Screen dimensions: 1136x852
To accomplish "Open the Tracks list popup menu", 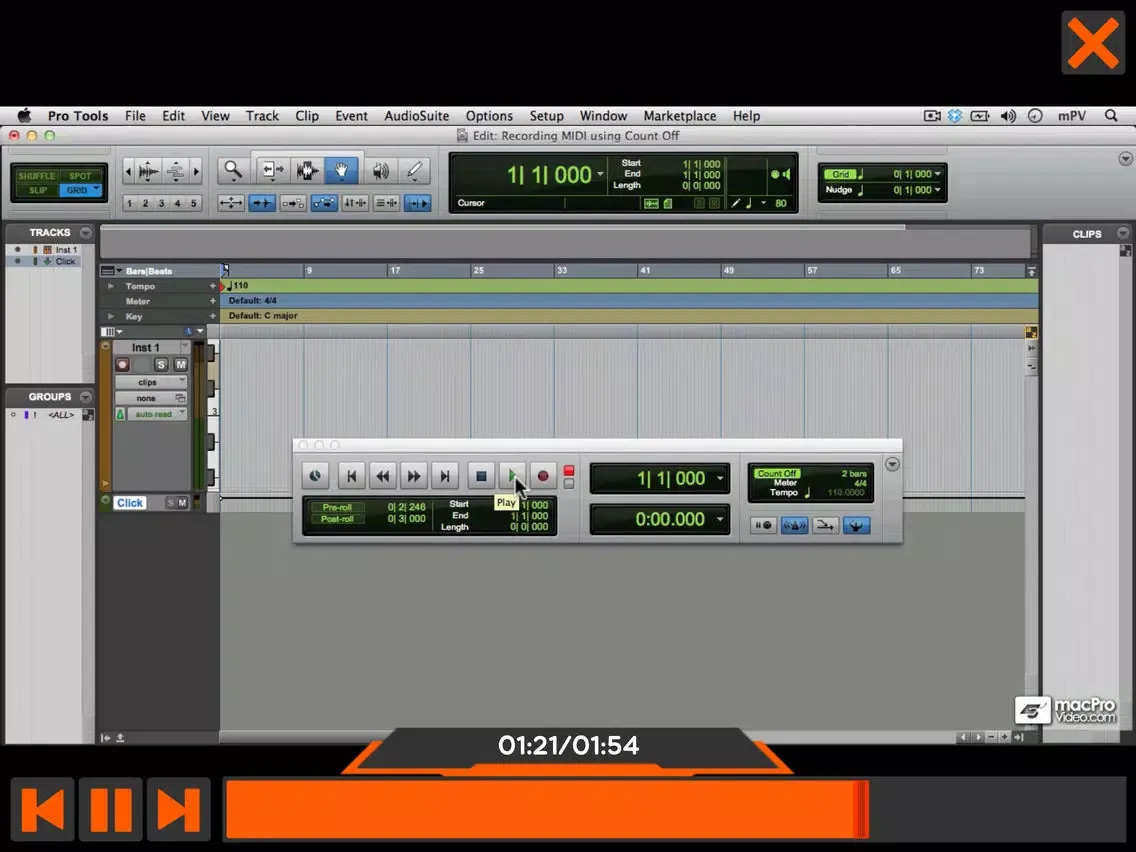I will (86, 233).
